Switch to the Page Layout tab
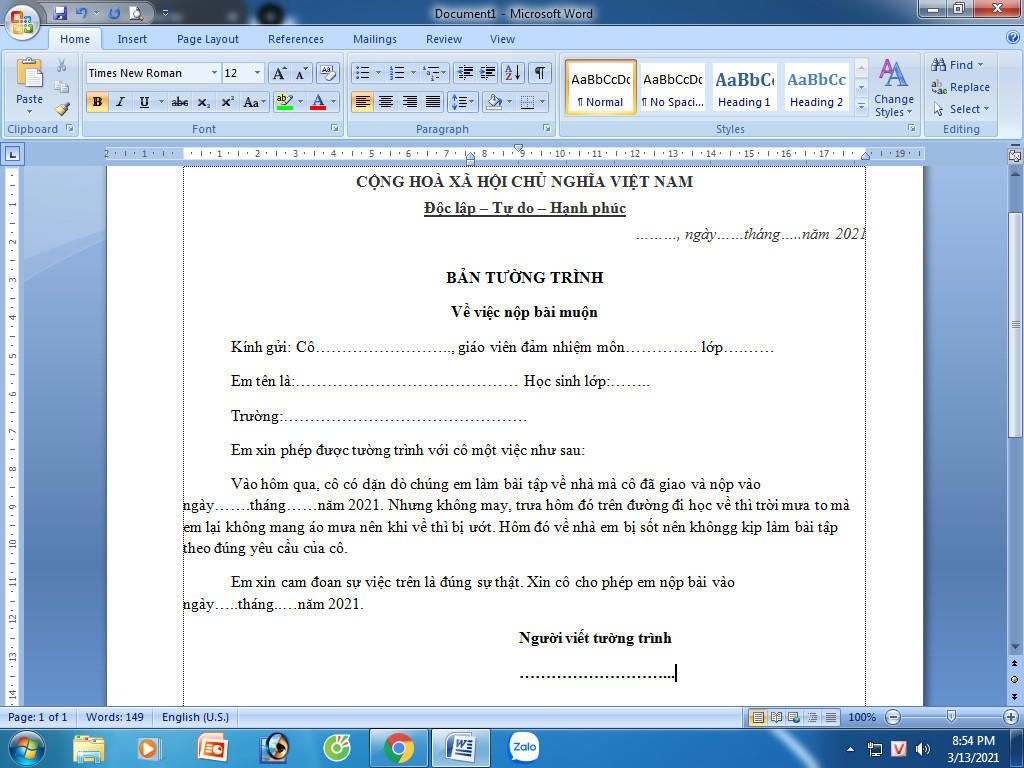 208,39
